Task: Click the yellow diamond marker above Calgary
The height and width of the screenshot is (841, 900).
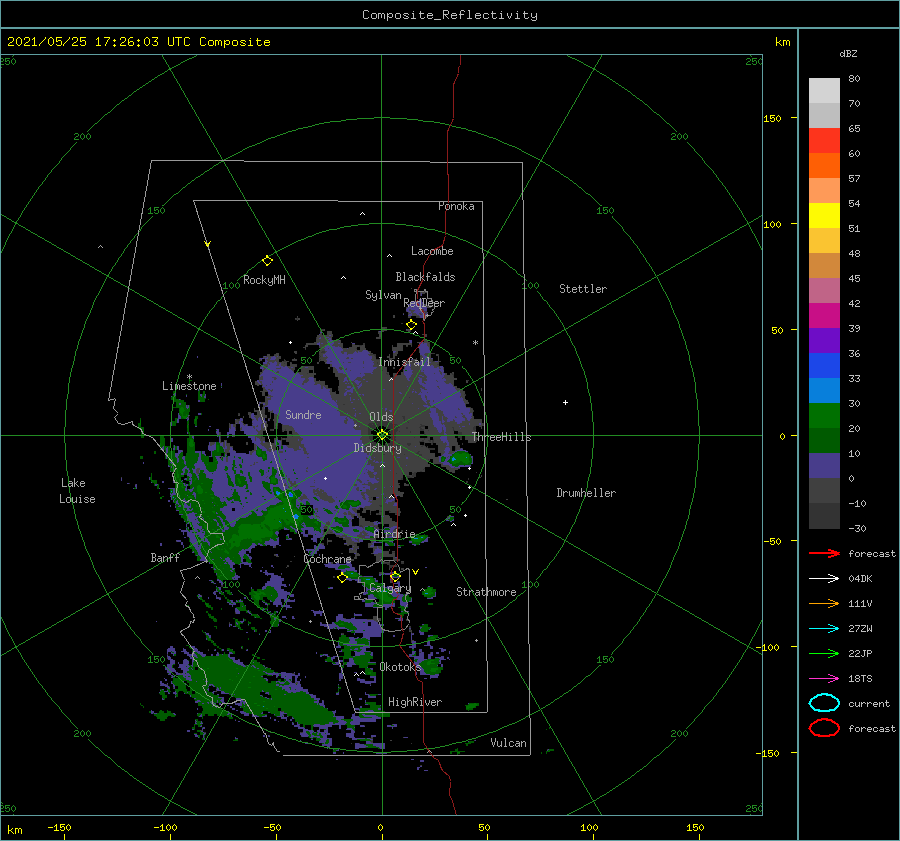Action: pyautogui.click(x=395, y=576)
